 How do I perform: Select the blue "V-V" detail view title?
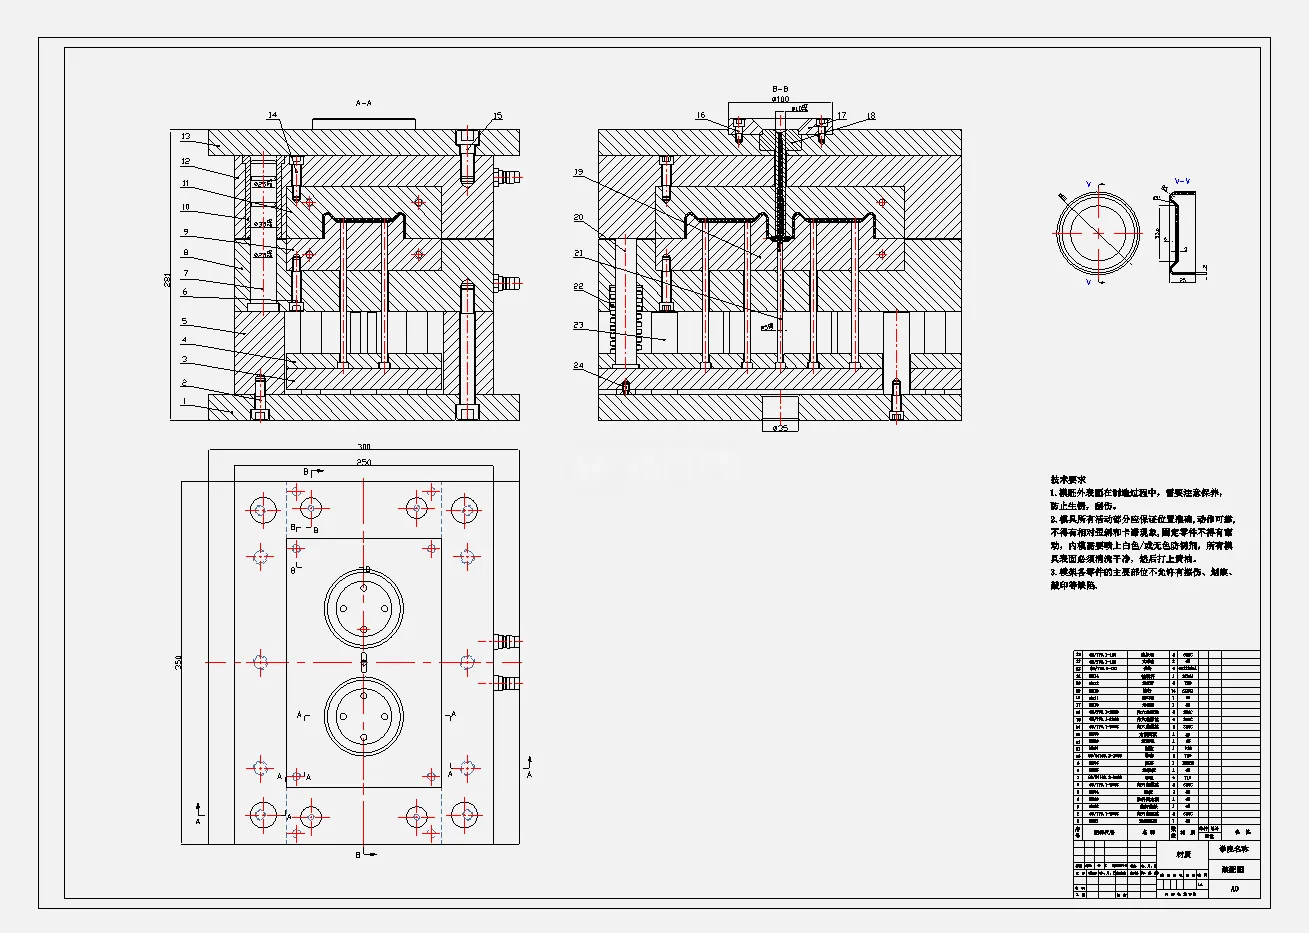pyautogui.click(x=1182, y=181)
